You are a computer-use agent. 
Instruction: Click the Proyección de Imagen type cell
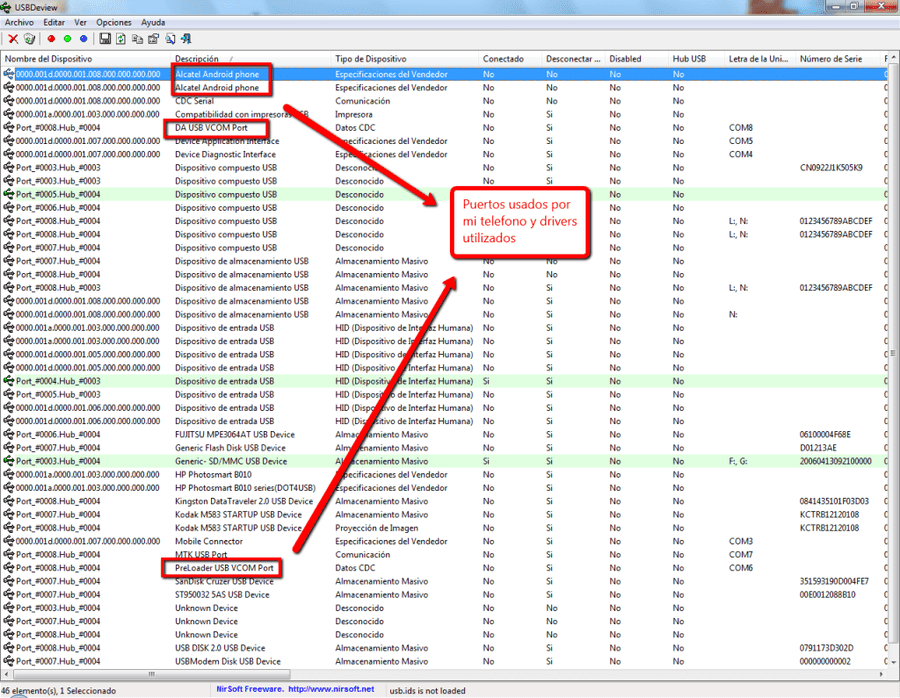coord(377,528)
